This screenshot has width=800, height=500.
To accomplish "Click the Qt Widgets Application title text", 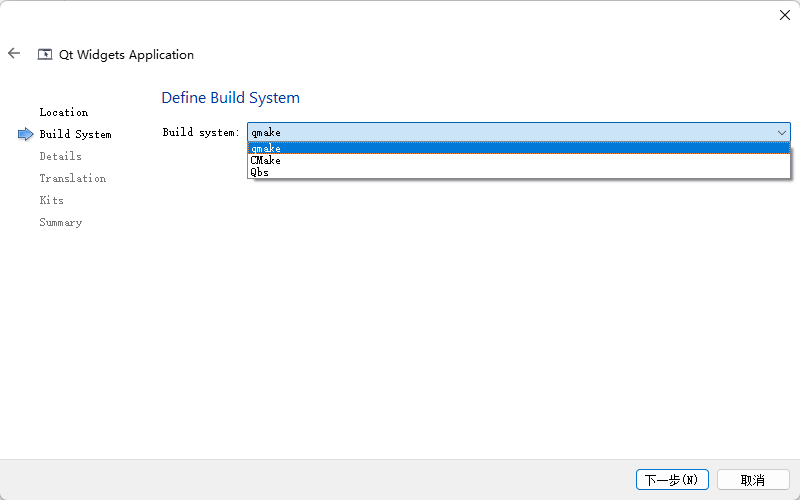I will pos(126,55).
